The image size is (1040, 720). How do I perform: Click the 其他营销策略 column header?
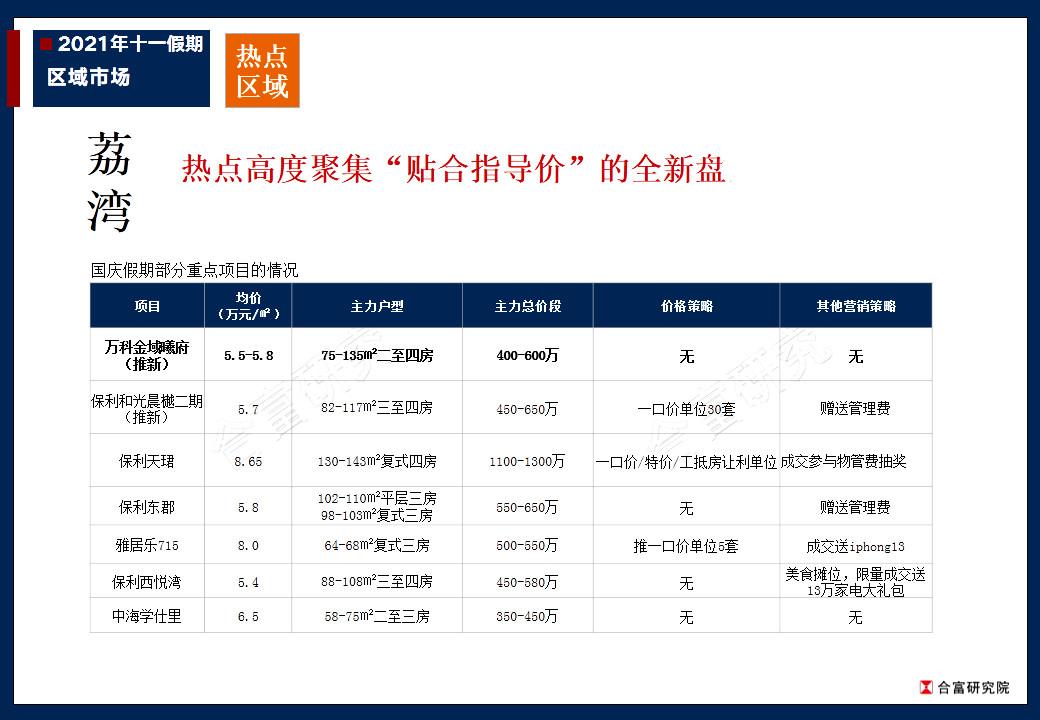click(x=855, y=306)
